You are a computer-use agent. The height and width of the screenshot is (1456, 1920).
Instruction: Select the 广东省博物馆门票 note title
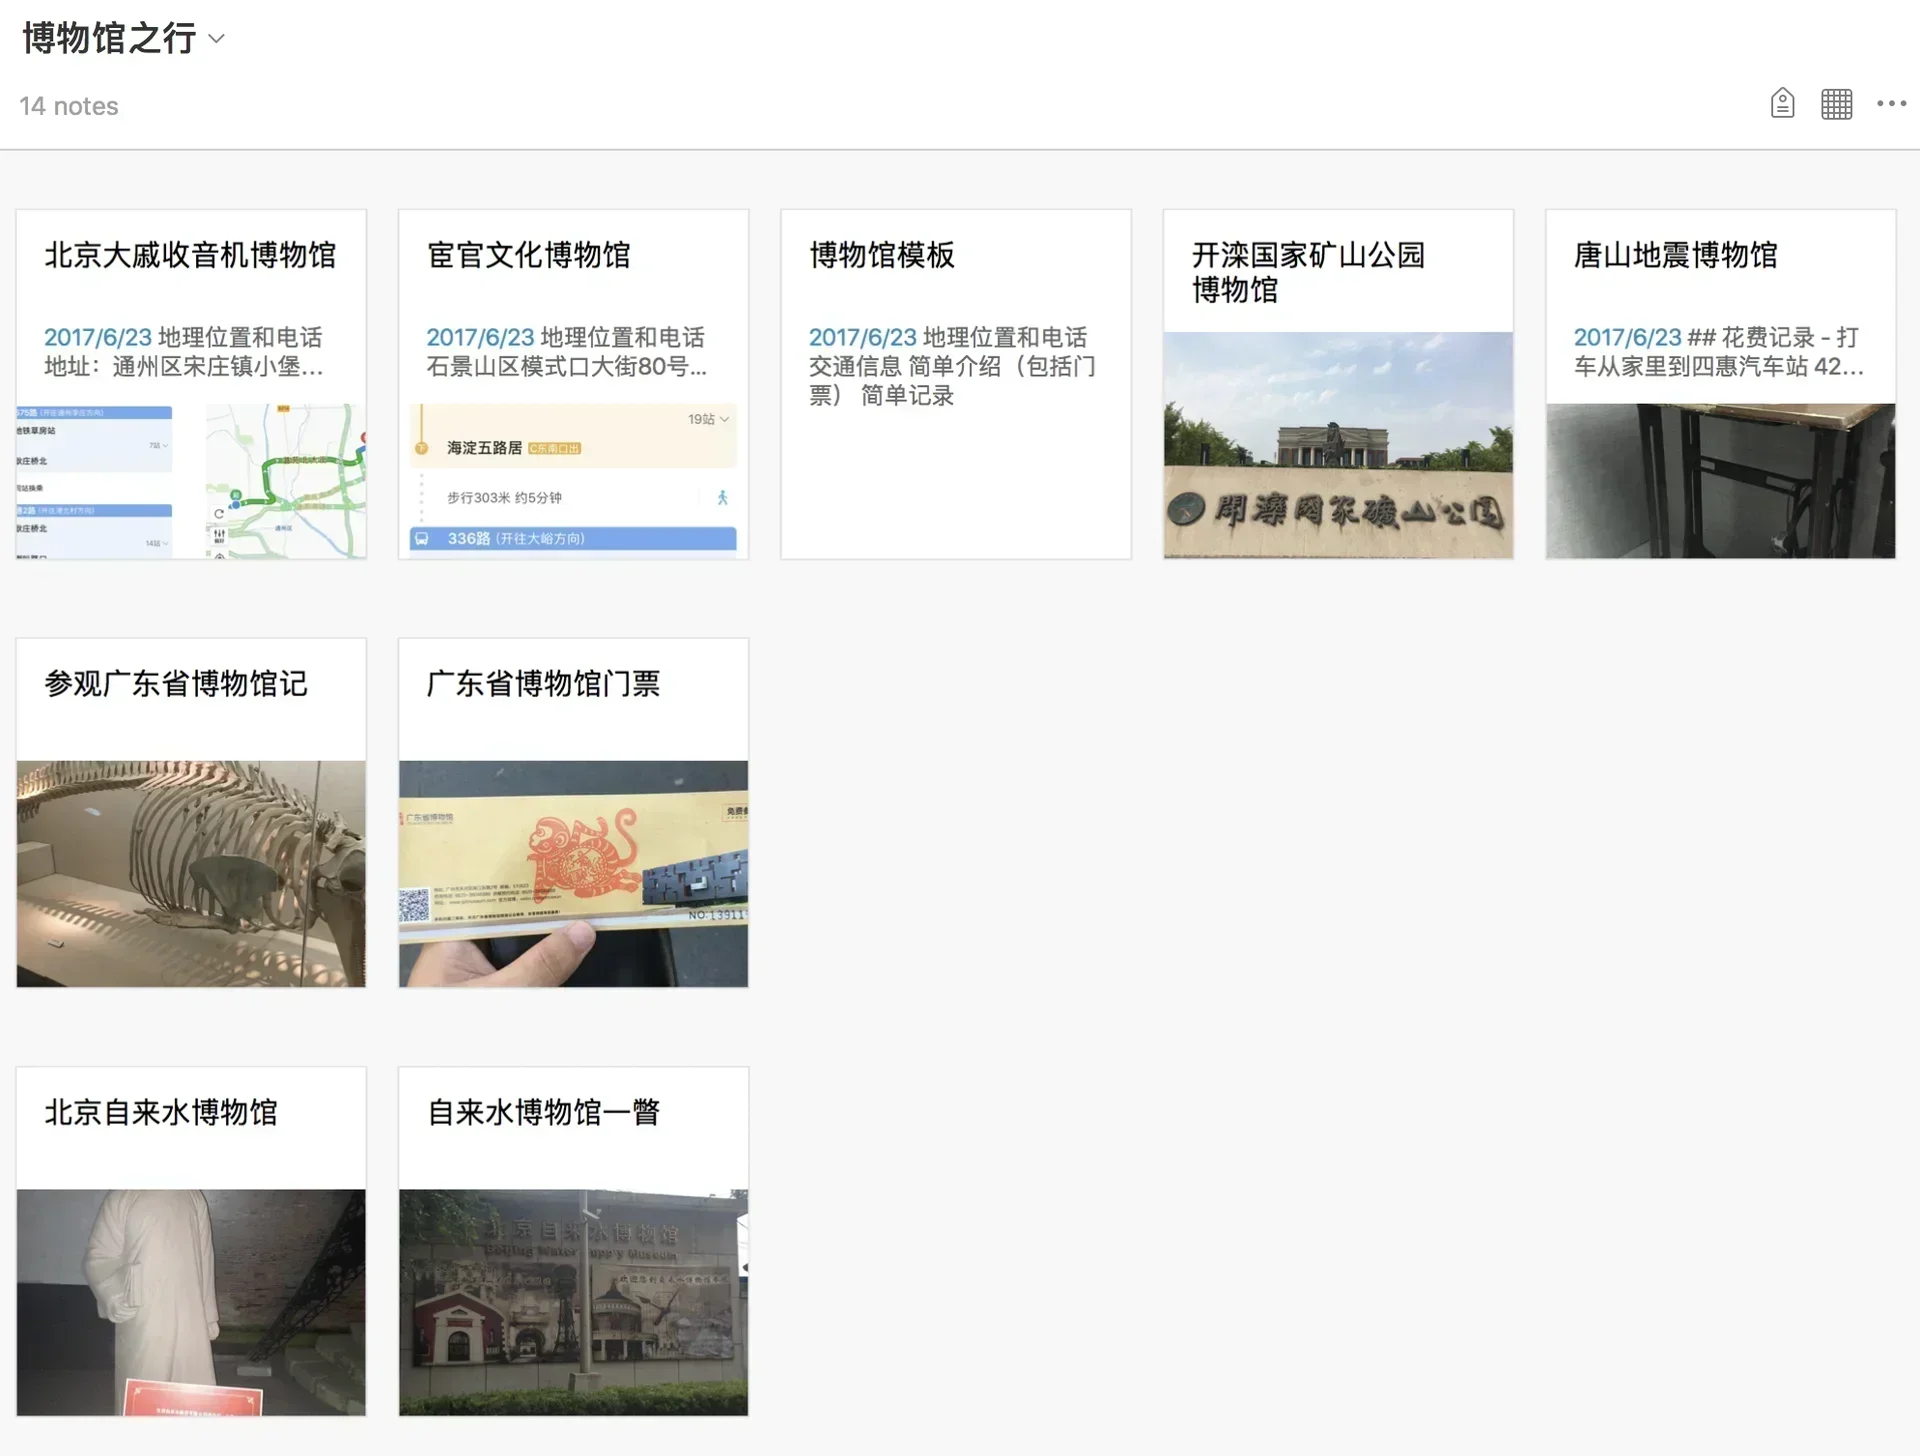coord(543,684)
